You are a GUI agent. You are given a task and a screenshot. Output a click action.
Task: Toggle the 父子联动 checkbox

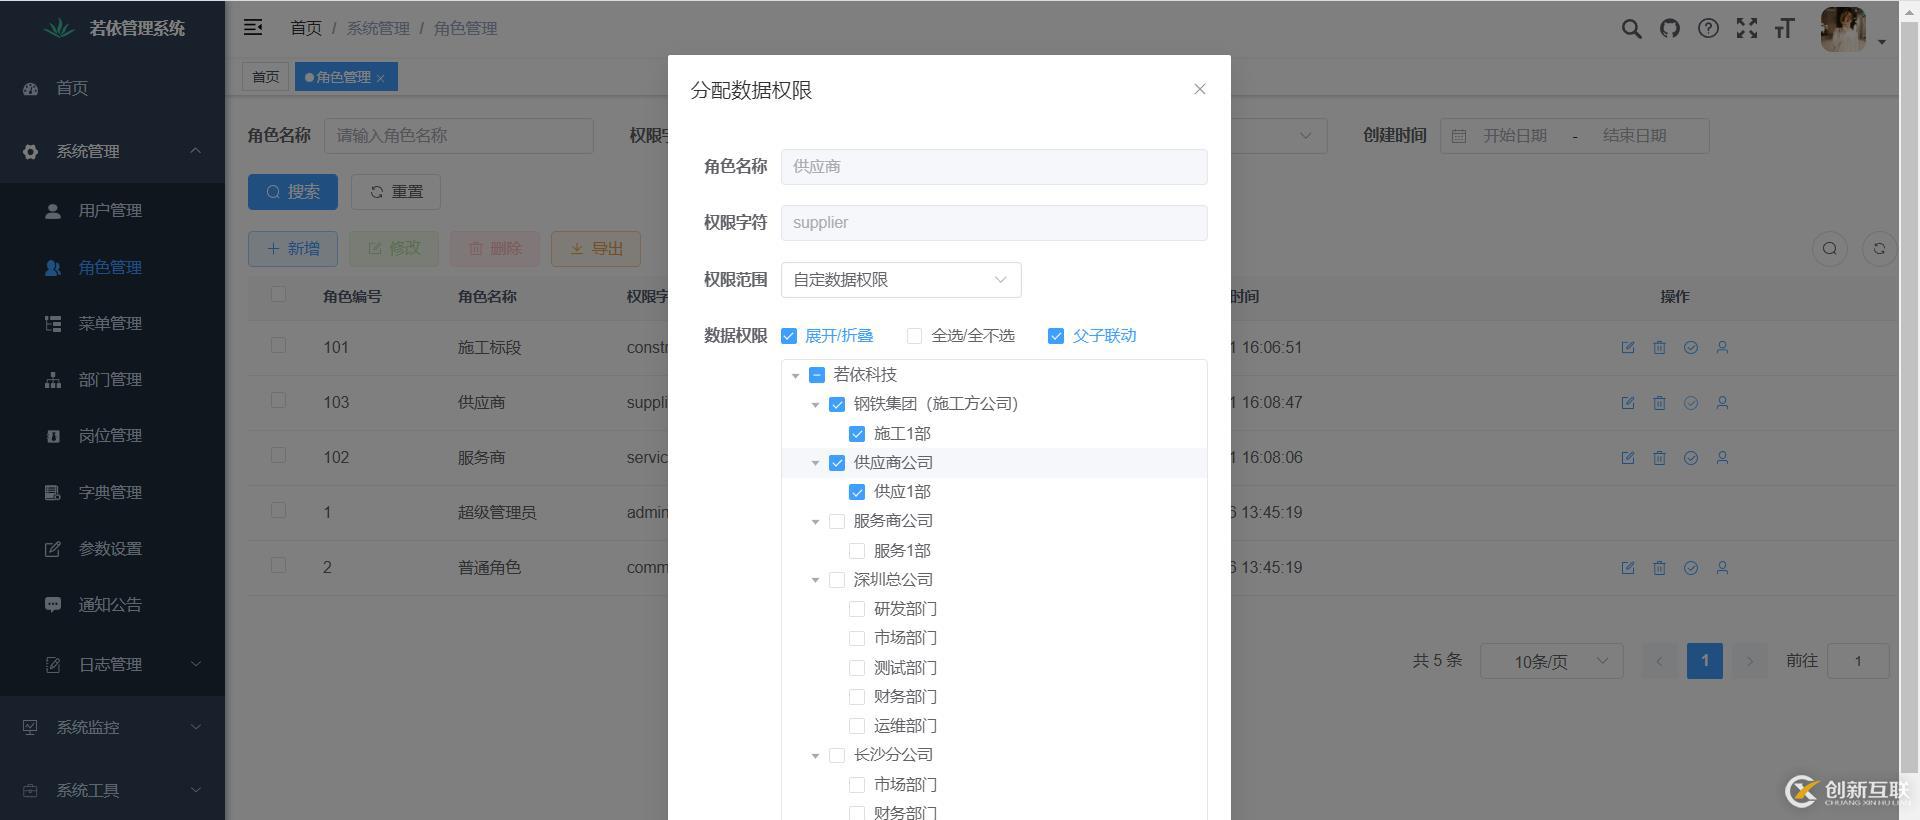(1055, 336)
